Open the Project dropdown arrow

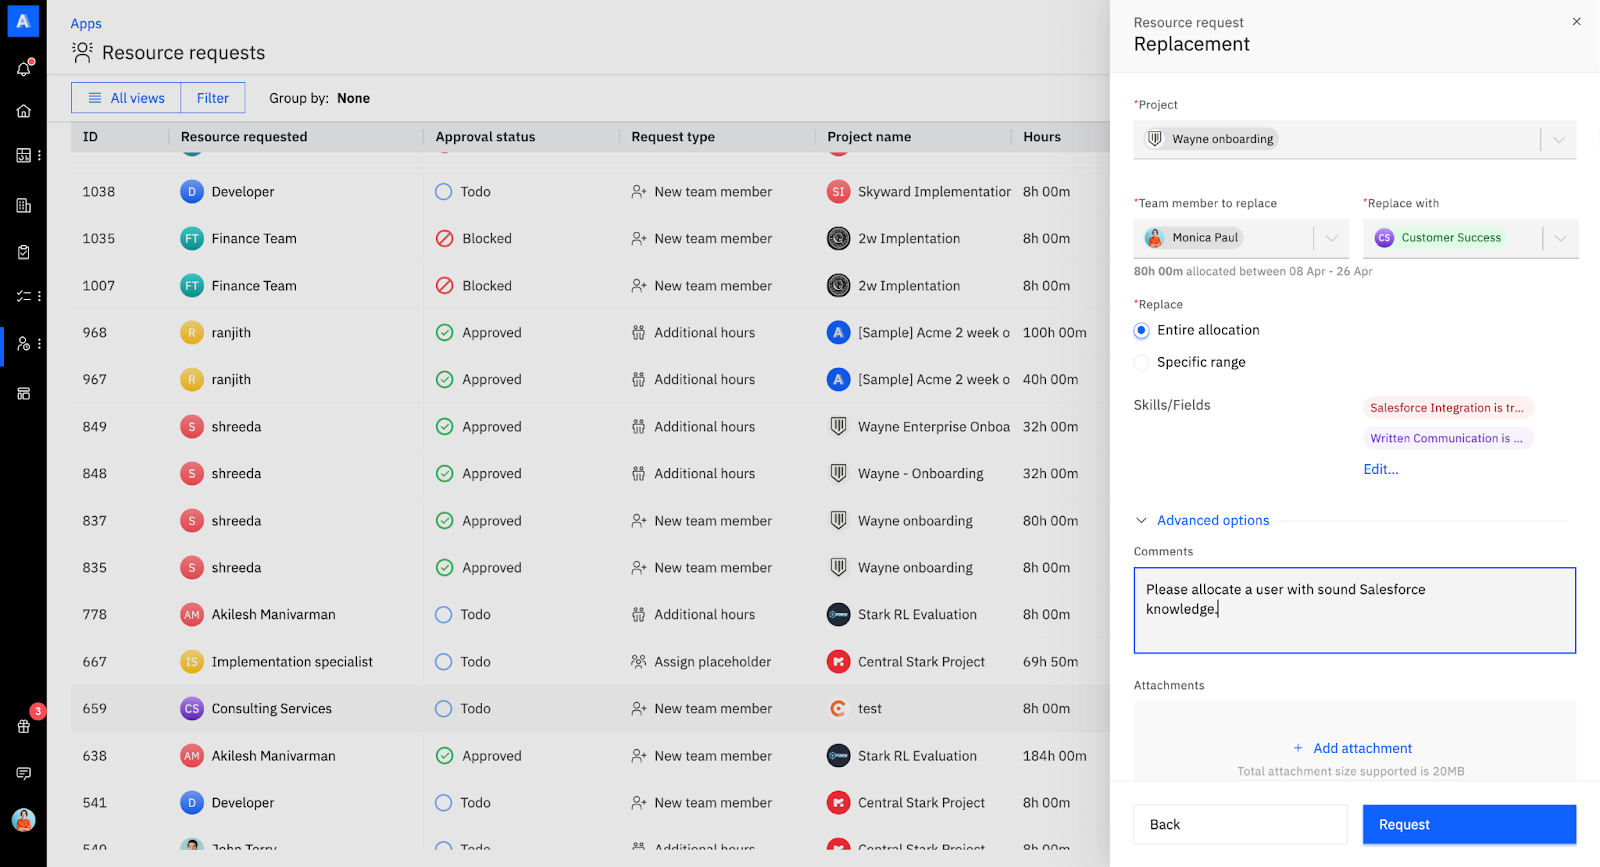click(x=1559, y=139)
